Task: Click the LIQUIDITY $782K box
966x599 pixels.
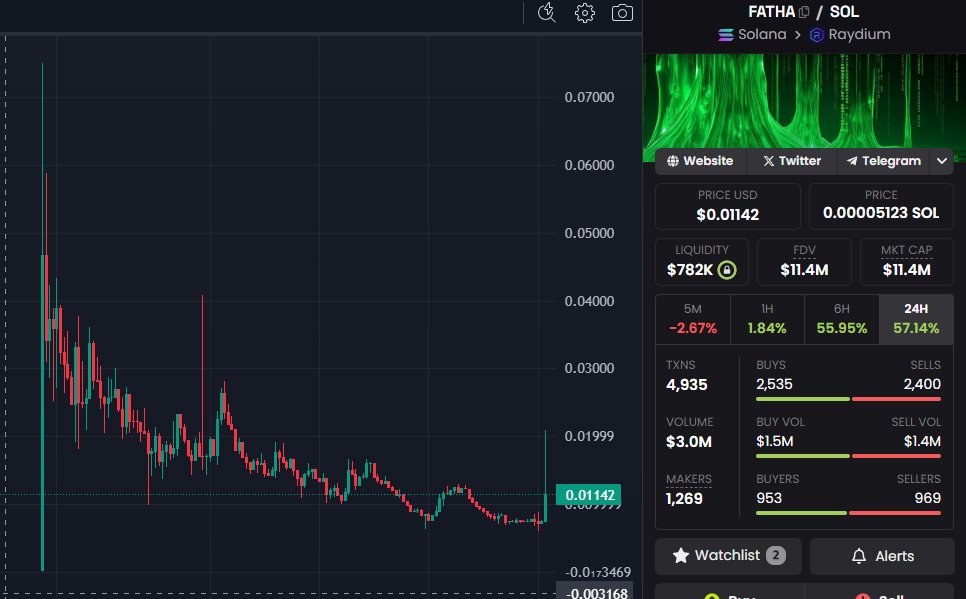Action: click(x=702, y=262)
